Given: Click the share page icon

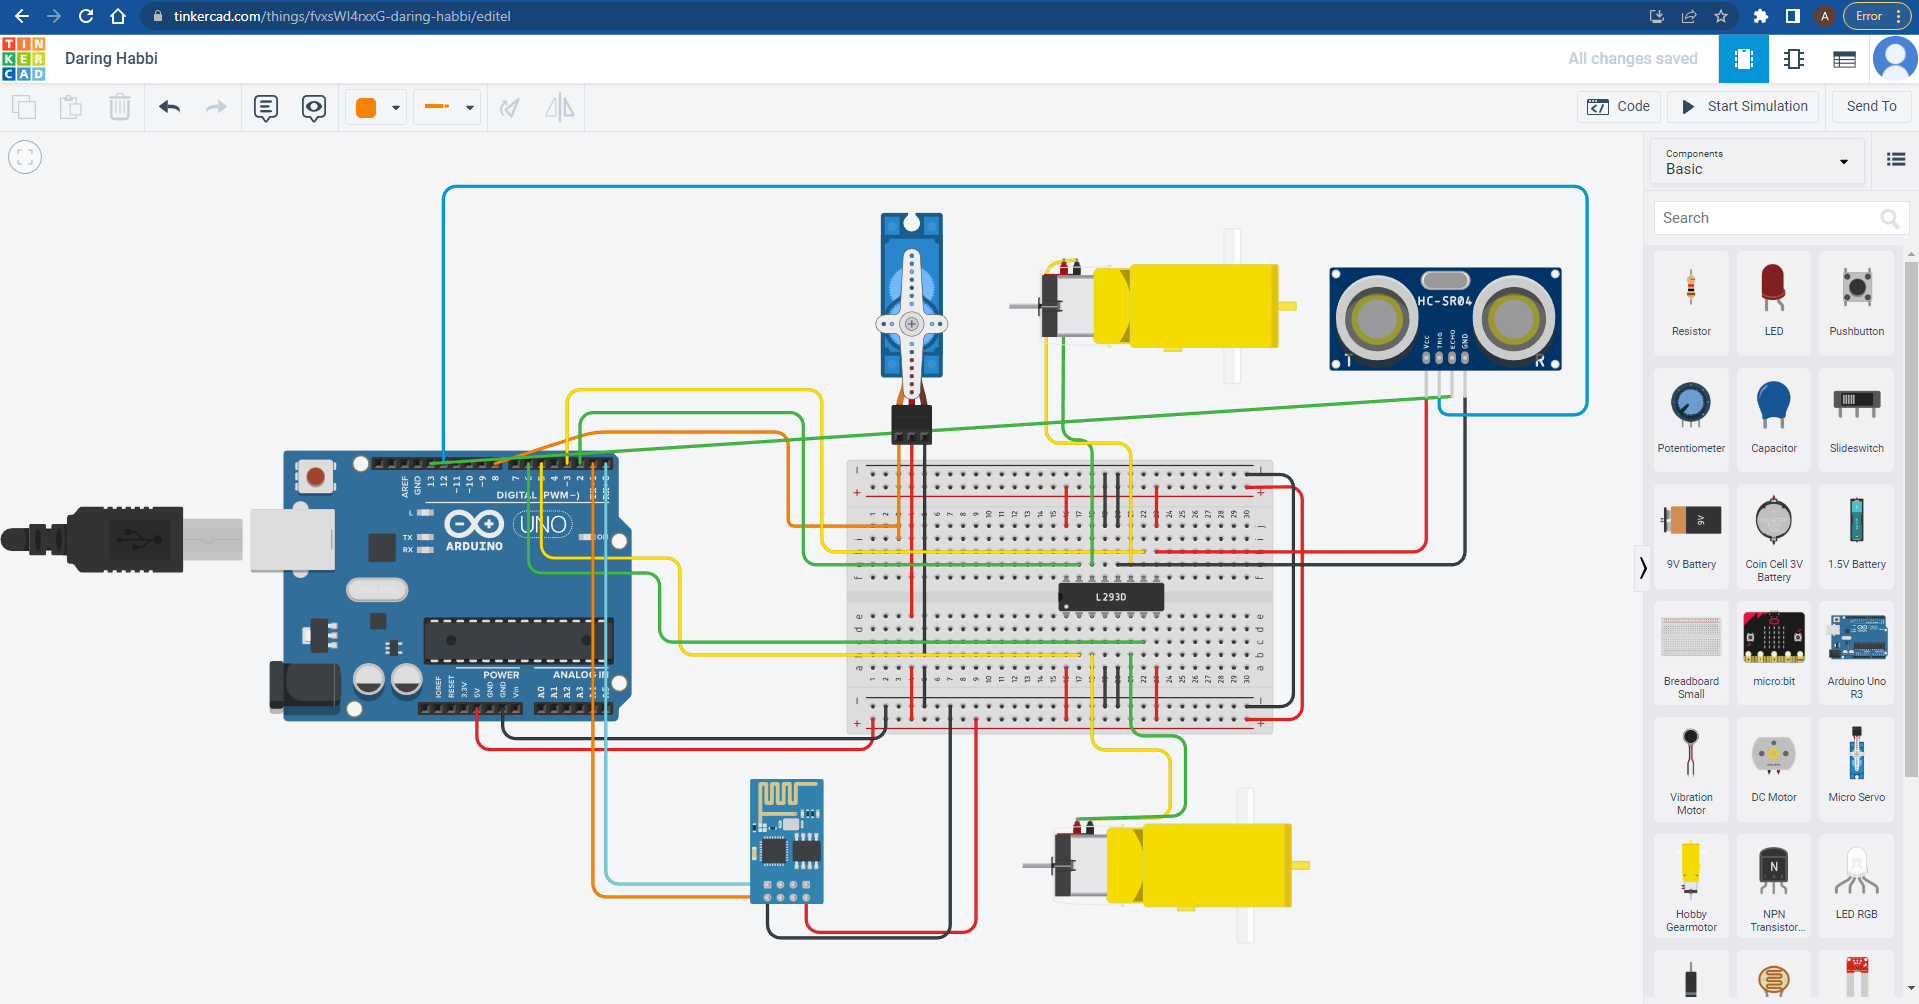Looking at the screenshot, I should (1689, 16).
